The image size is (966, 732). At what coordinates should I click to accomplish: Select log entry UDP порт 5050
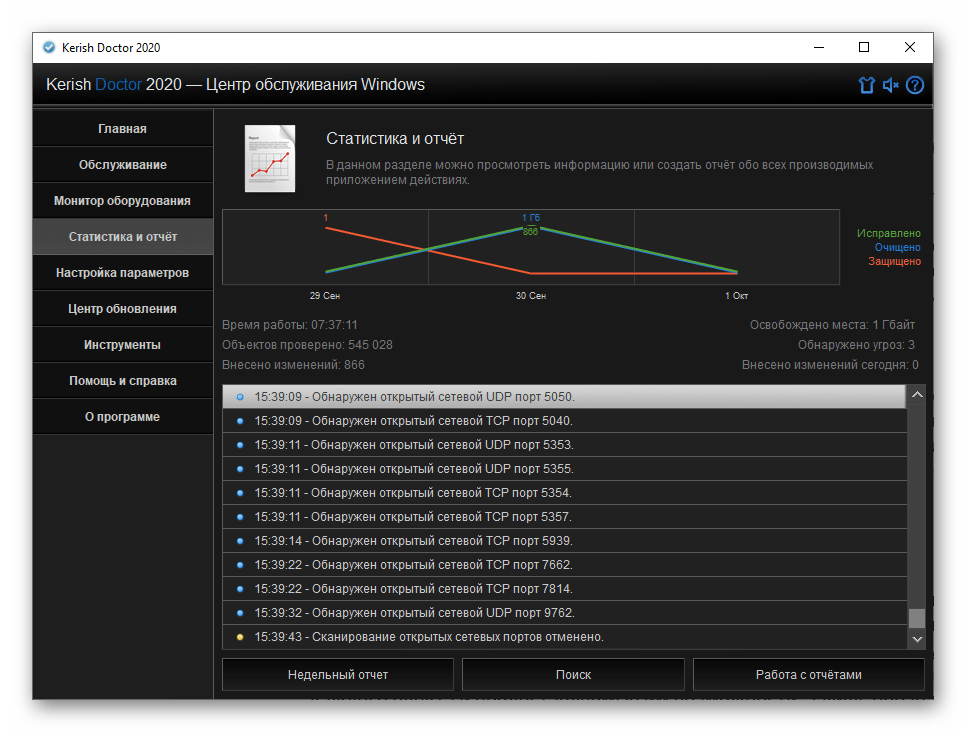pos(564,397)
